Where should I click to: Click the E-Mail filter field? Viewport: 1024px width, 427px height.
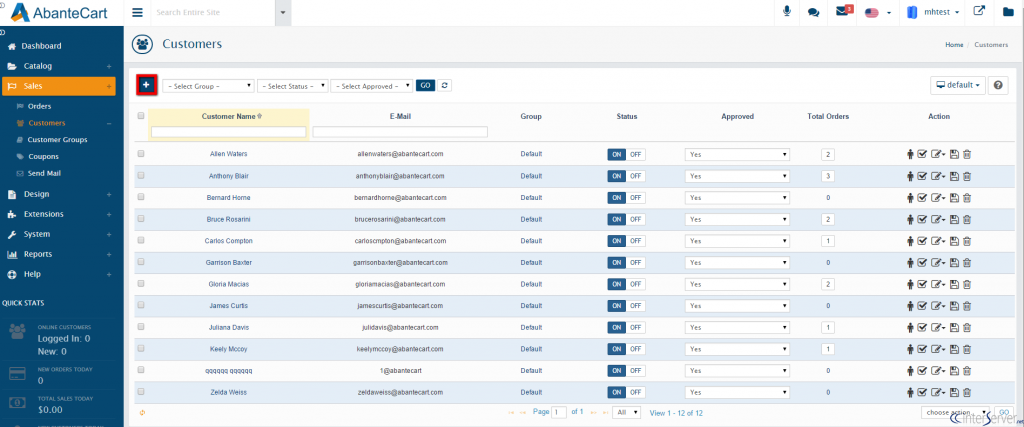(x=400, y=132)
